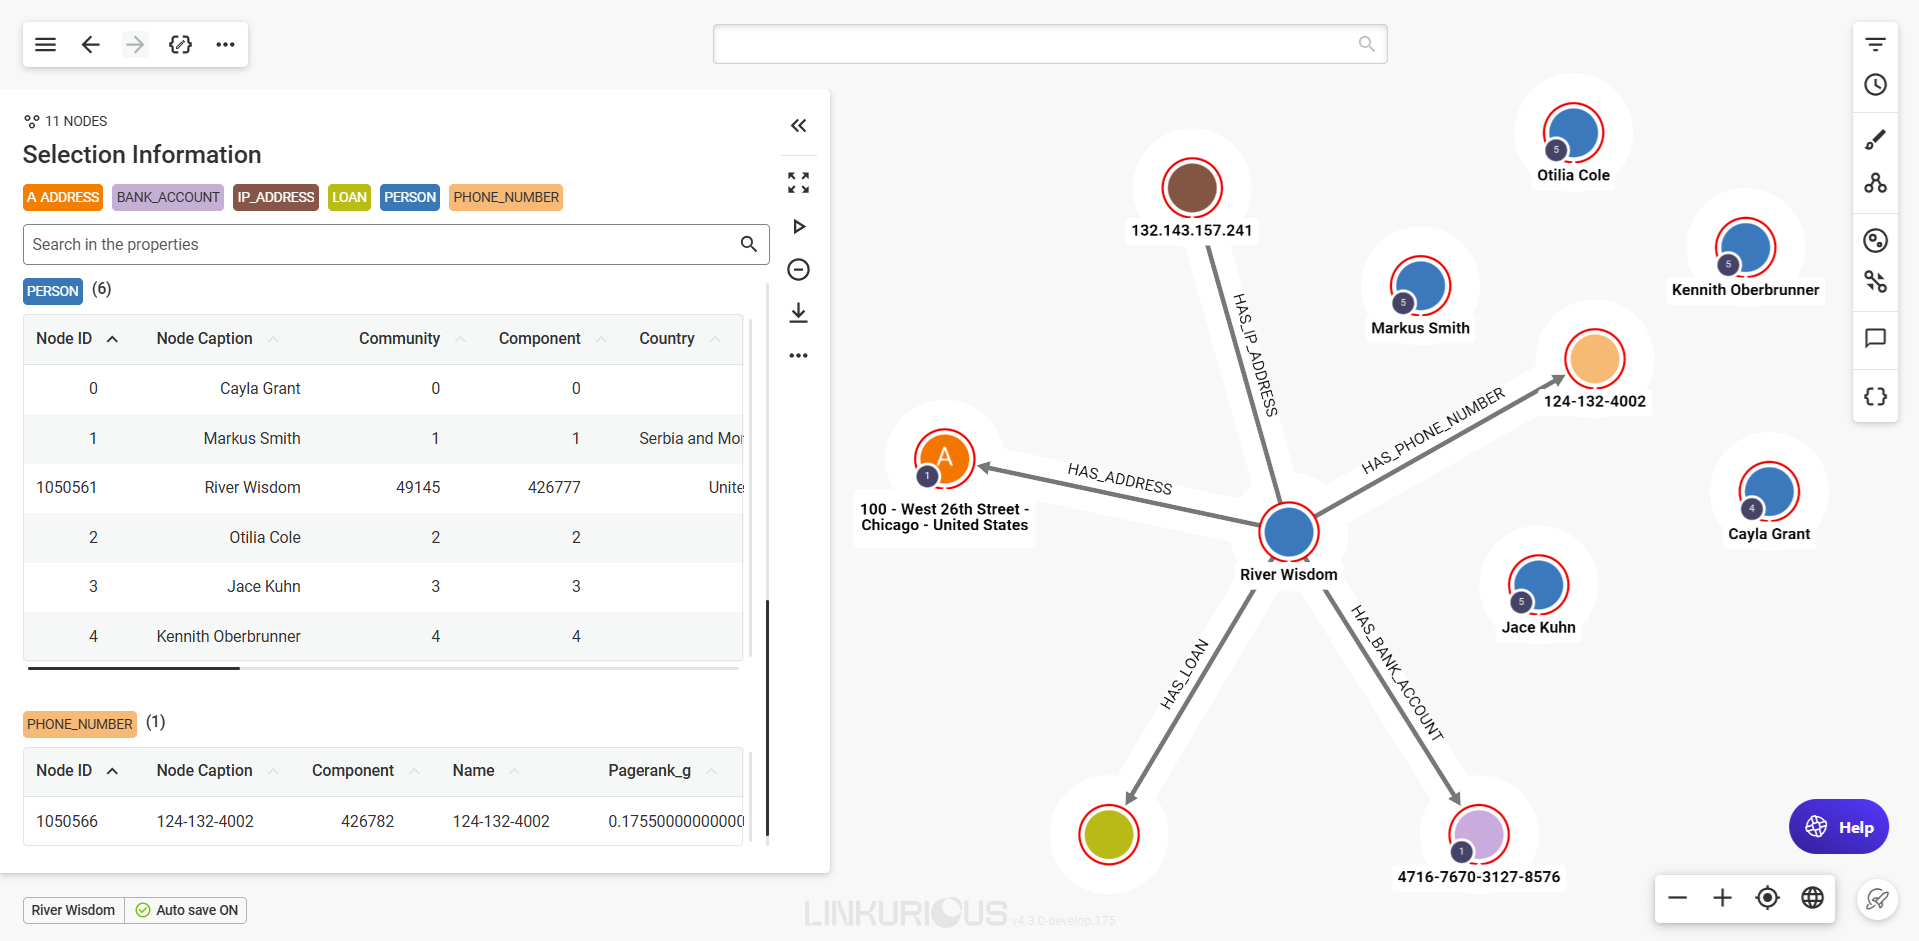Switch to geographic globe mode
The width and height of the screenshot is (1919, 941).
point(1812,898)
